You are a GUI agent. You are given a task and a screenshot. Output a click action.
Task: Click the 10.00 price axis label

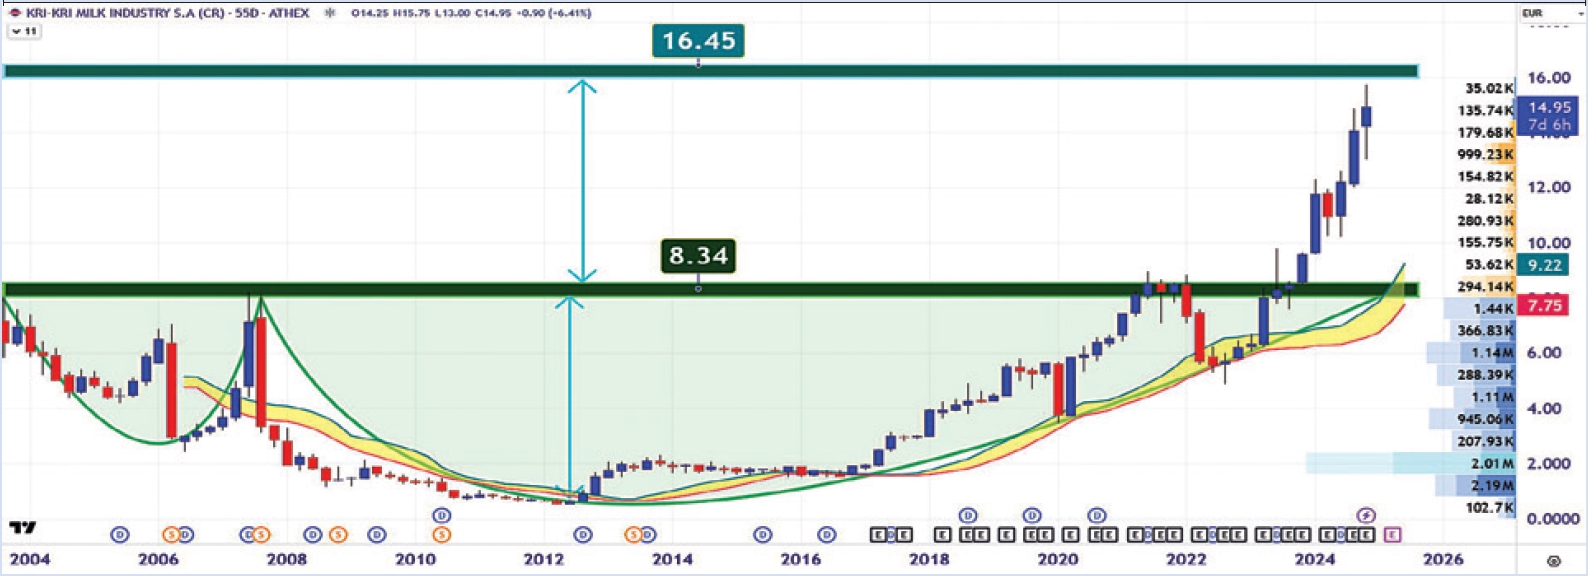click(1548, 242)
